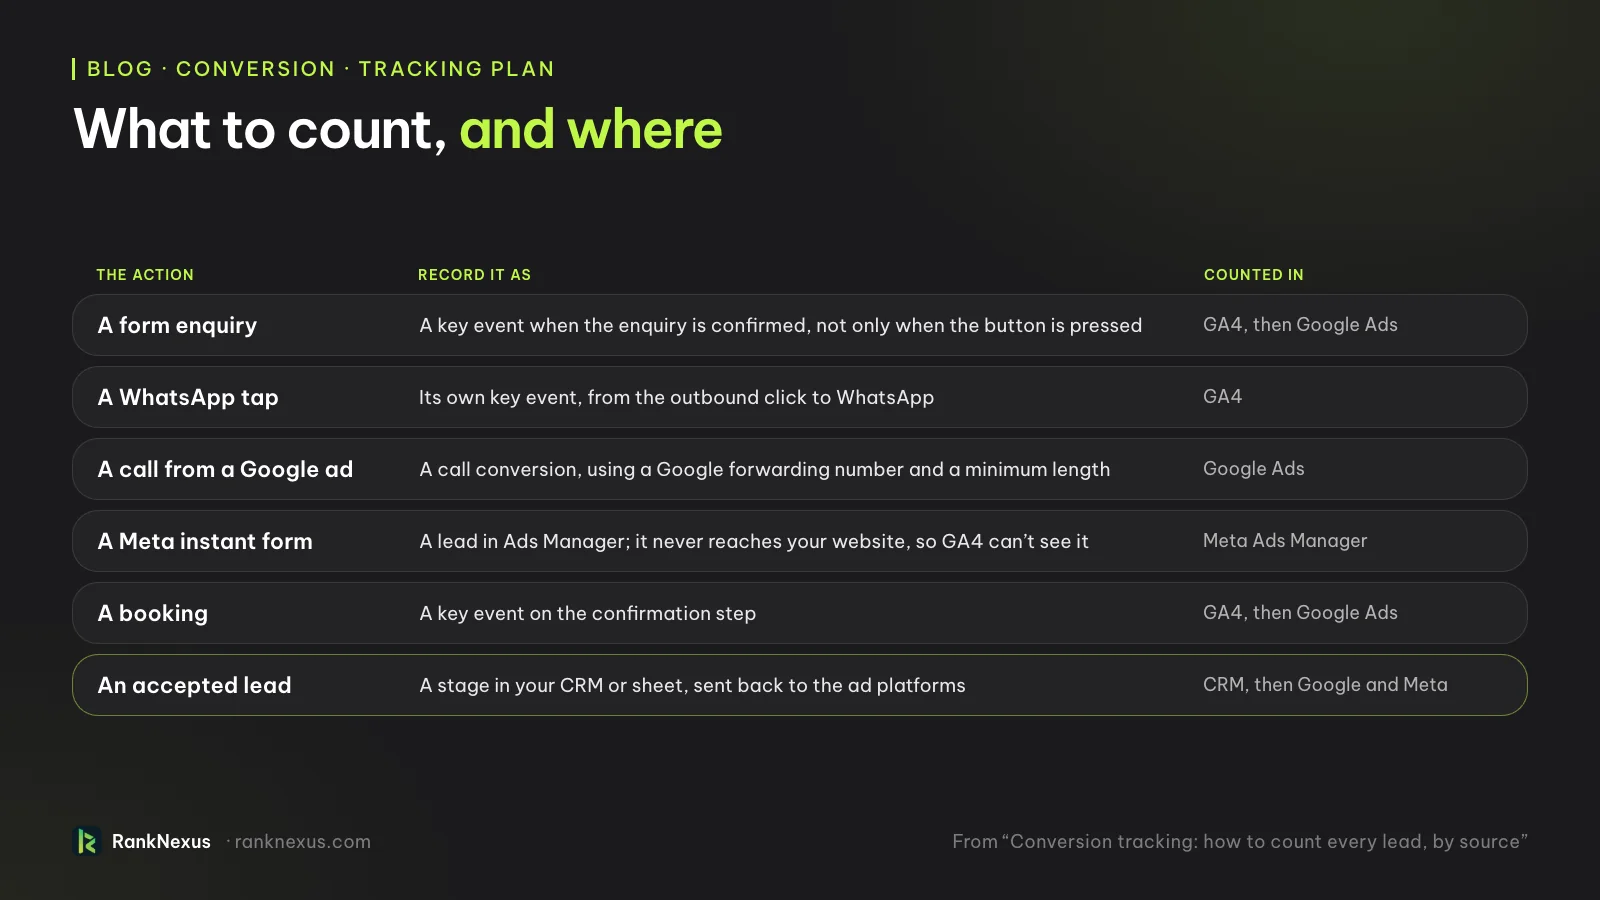The image size is (1600, 900).
Task: Select 'A booking' row title
Action: click(153, 614)
